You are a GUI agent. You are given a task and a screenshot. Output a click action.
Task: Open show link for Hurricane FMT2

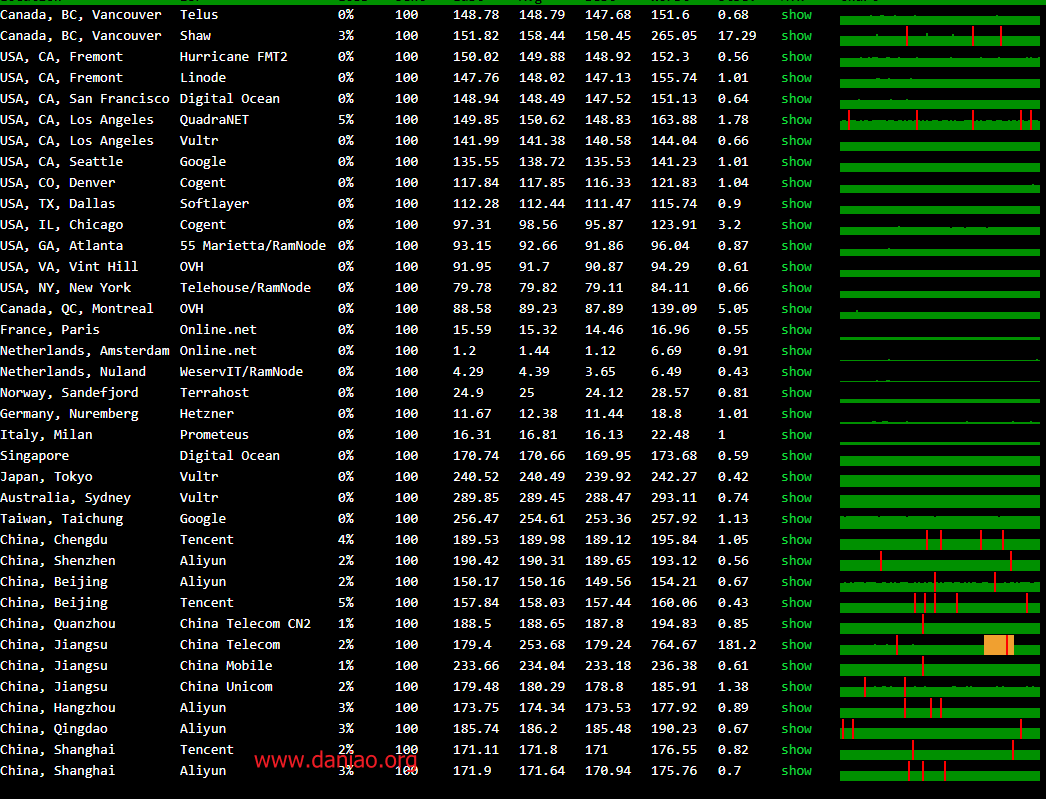point(797,57)
